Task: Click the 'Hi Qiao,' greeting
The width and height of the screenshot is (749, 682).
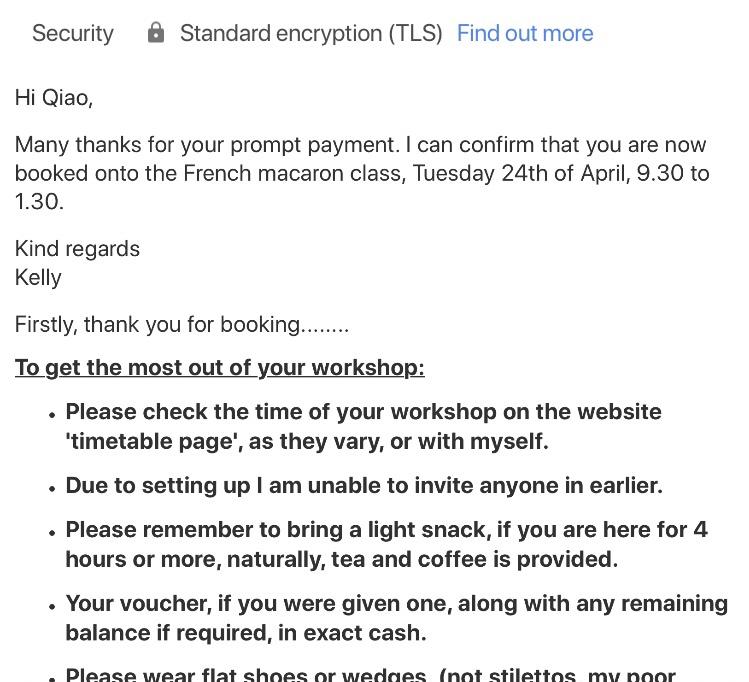Action: coord(54,98)
